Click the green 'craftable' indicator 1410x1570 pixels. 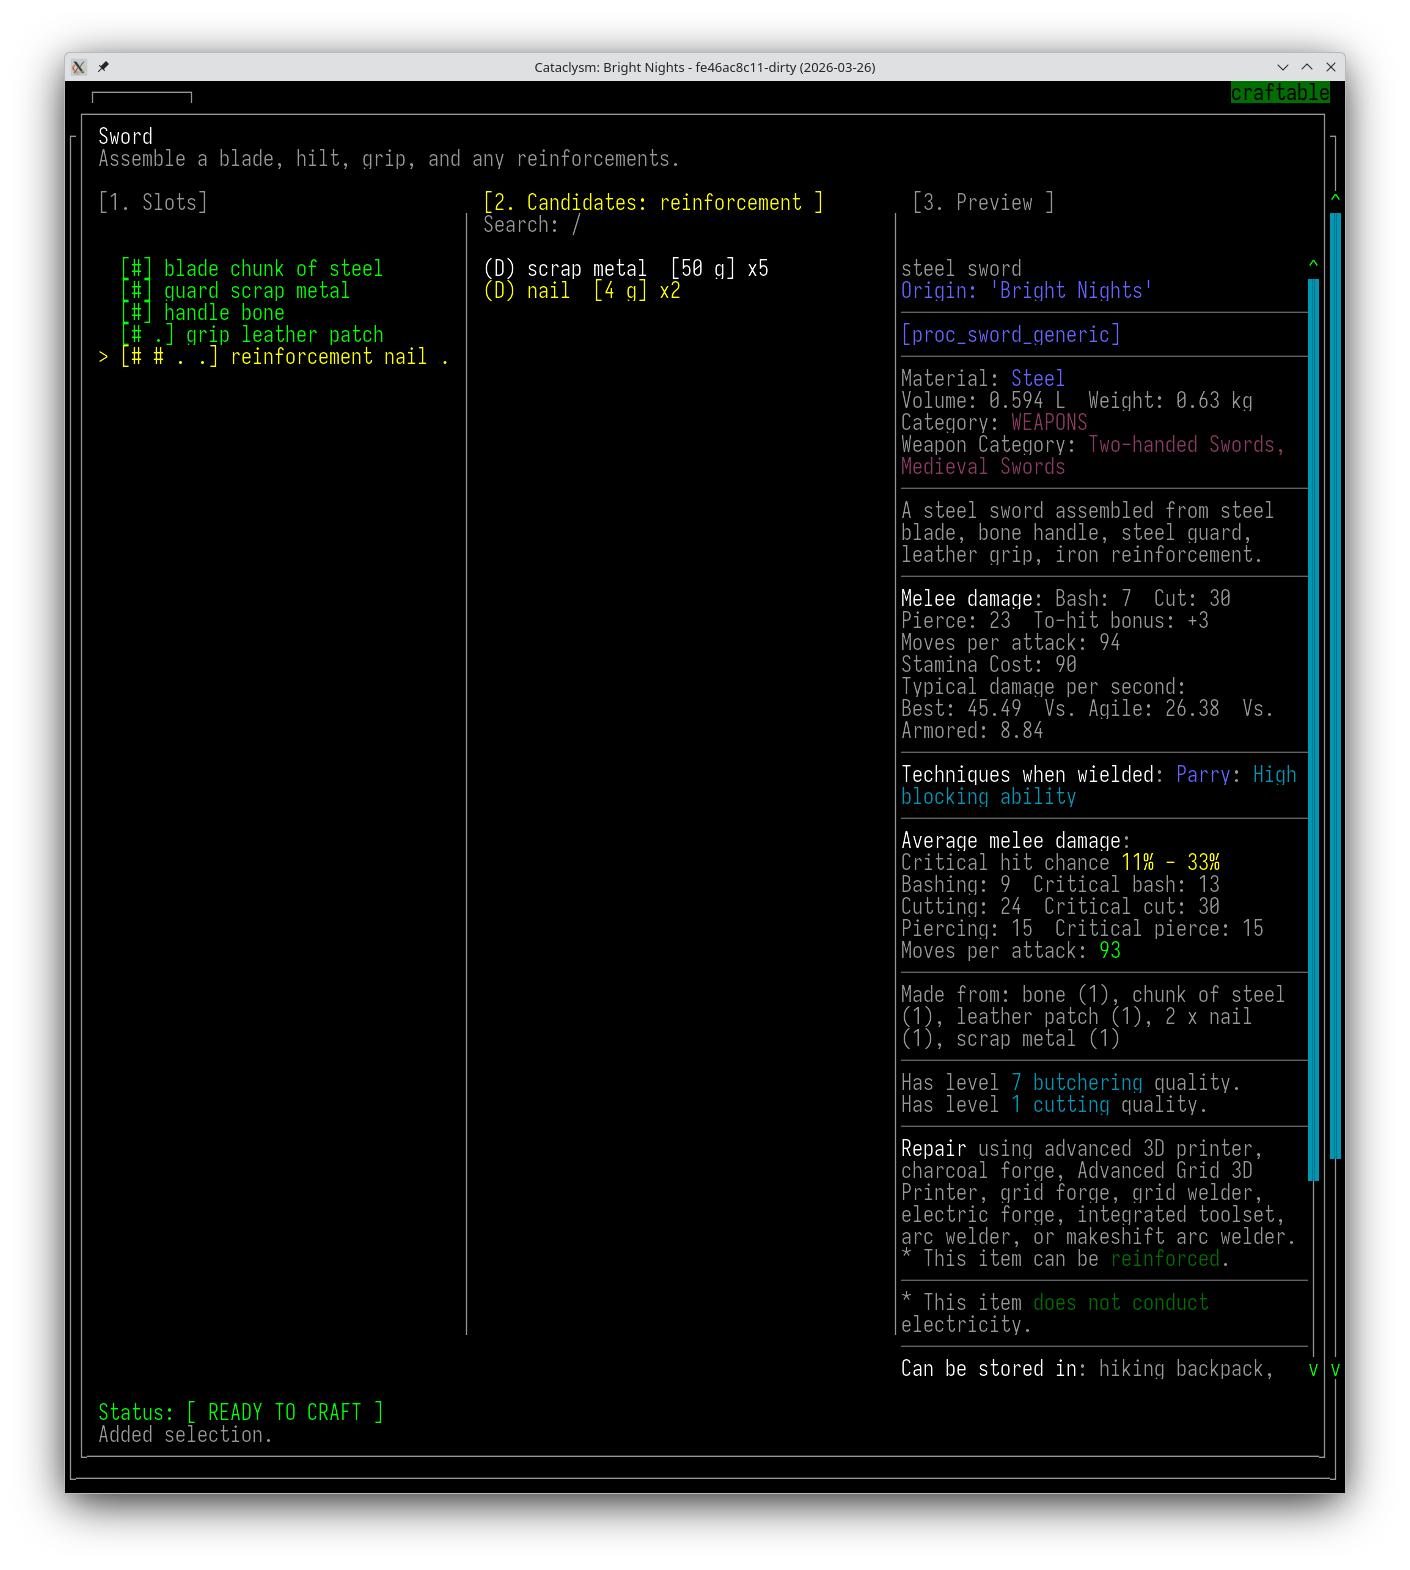coord(1280,92)
